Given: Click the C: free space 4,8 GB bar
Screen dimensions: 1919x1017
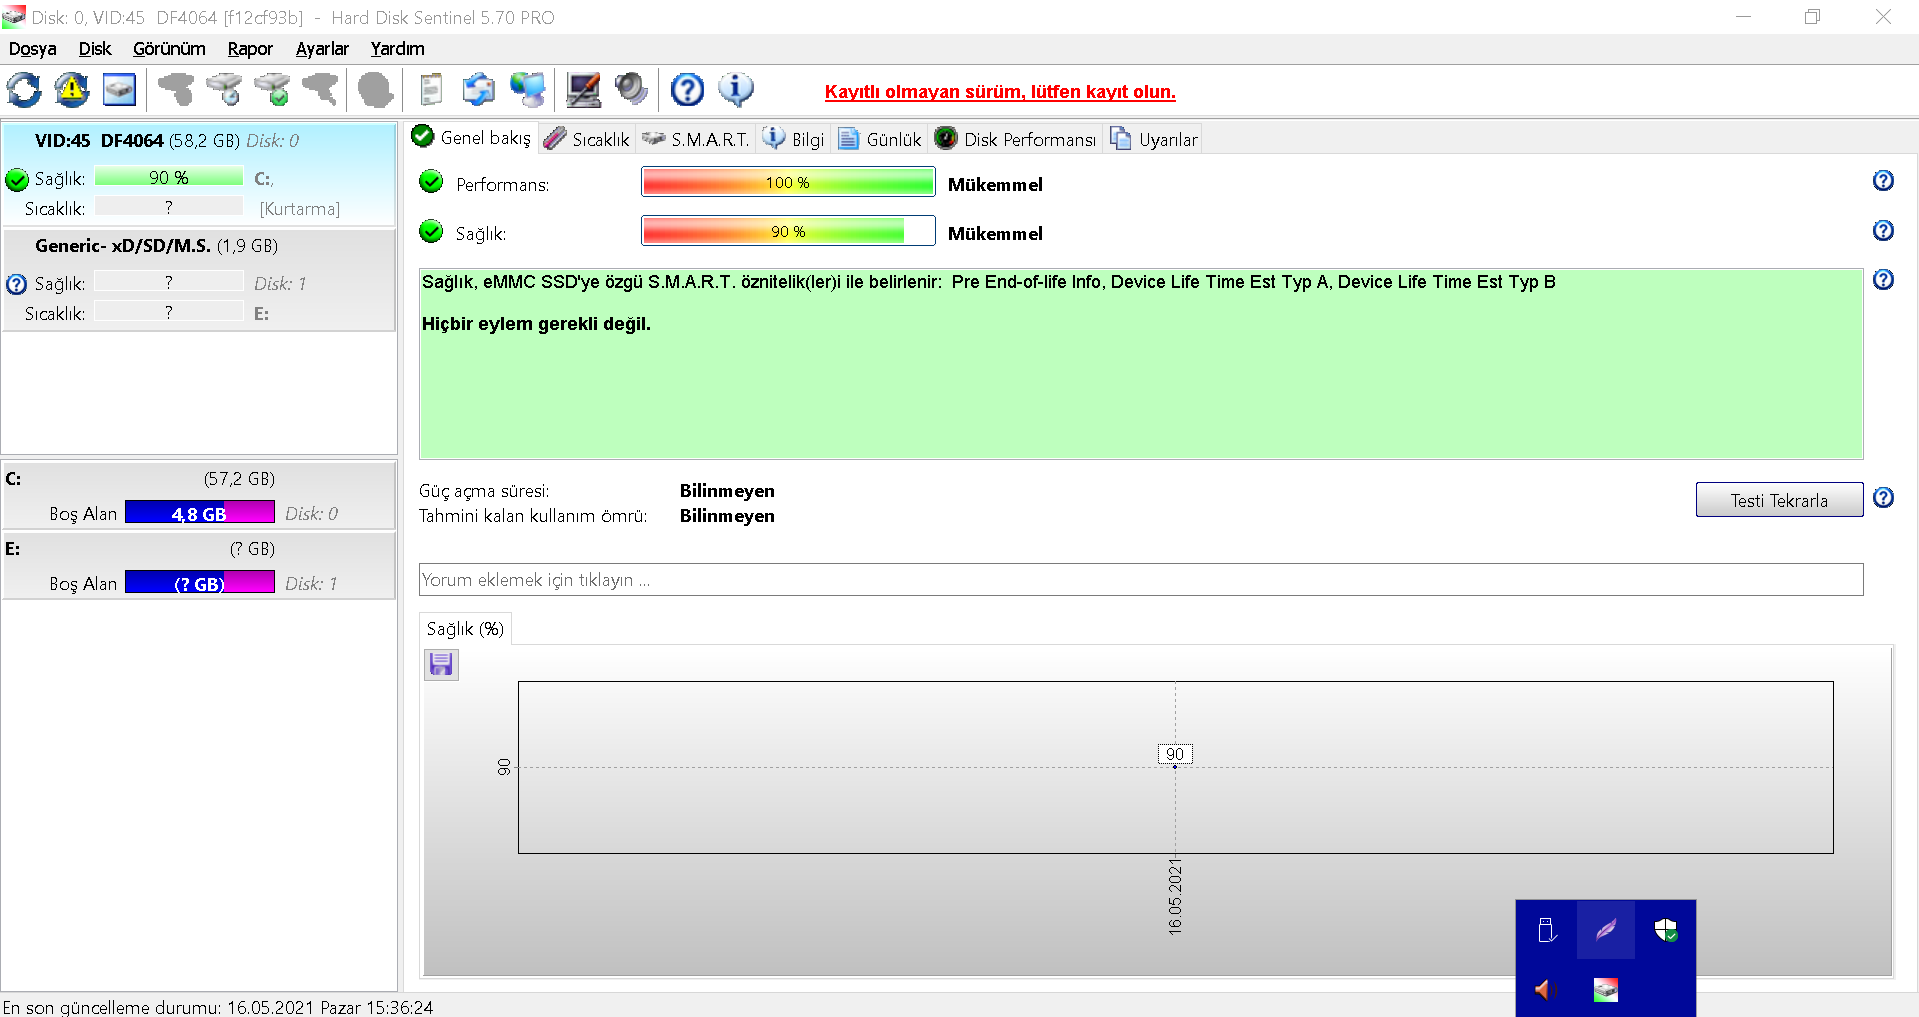Looking at the screenshot, I should (x=199, y=514).
